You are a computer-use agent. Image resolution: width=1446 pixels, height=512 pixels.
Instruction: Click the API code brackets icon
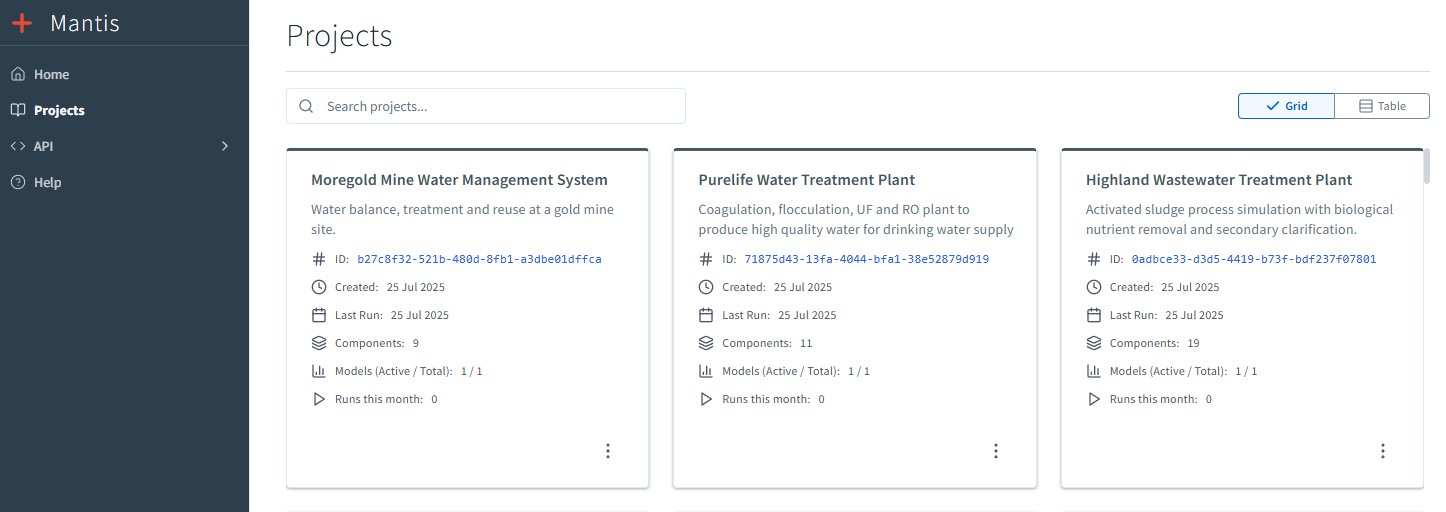click(x=17, y=146)
